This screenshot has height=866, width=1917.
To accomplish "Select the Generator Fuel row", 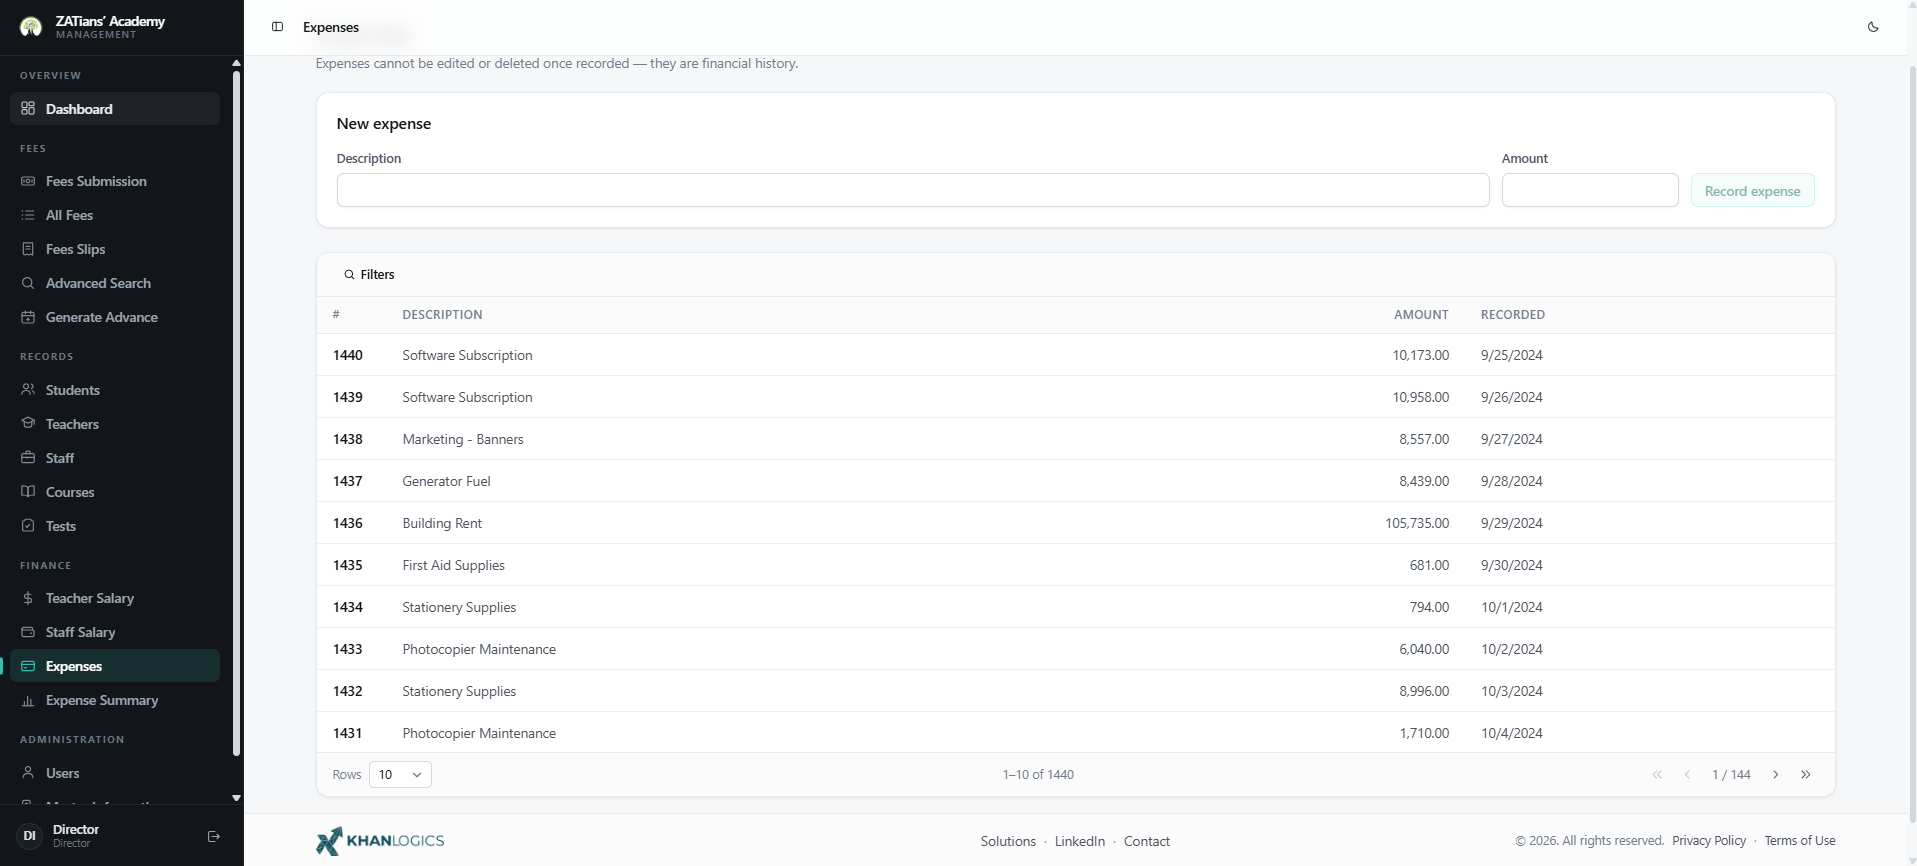I will pos(1075,481).
